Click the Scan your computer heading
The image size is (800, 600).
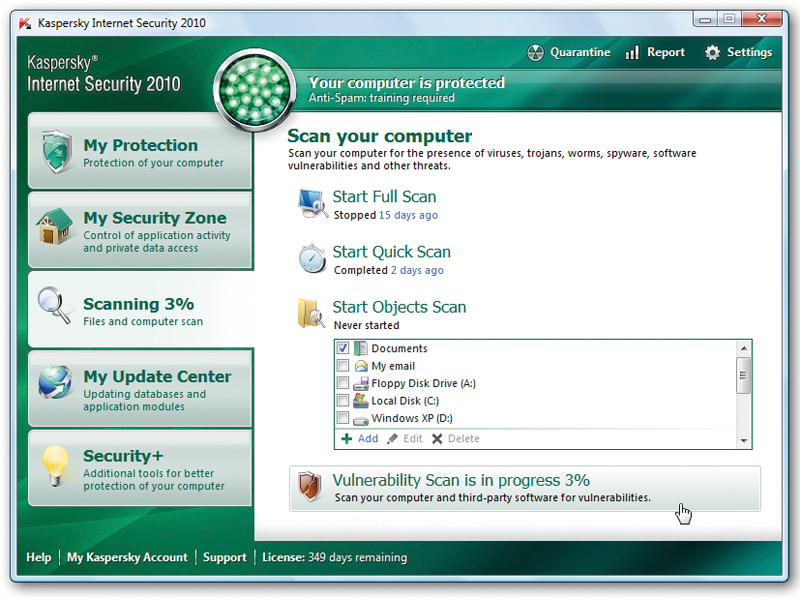tap(380, 136)
